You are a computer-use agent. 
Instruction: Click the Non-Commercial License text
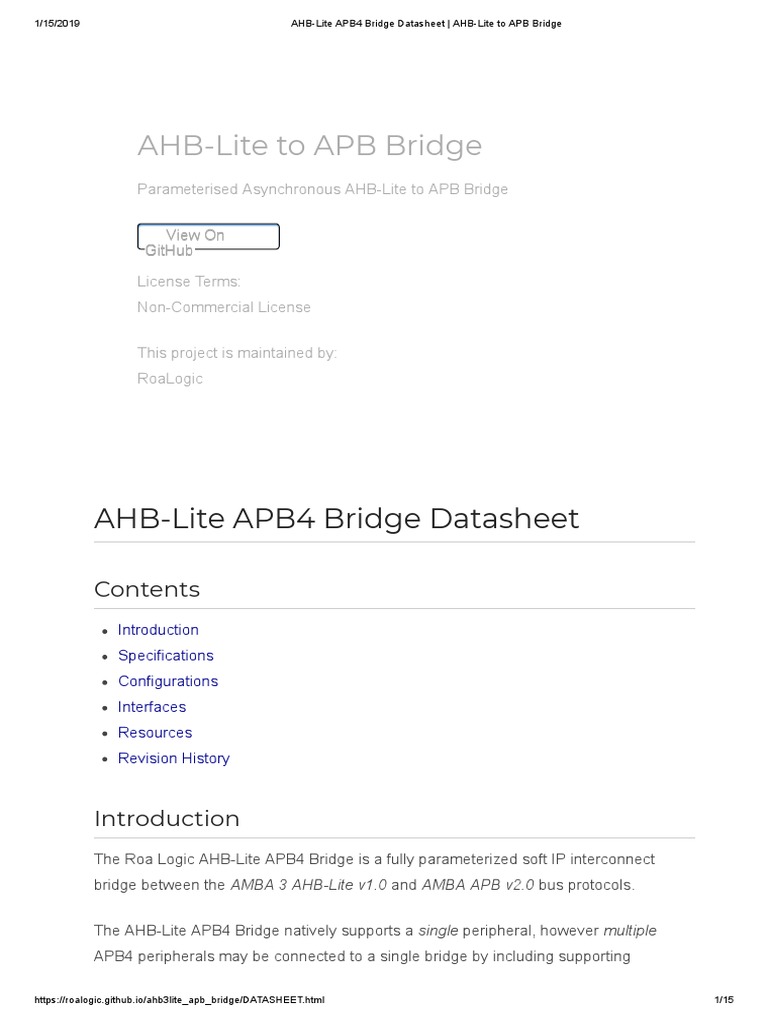click(x=224, y=307)
